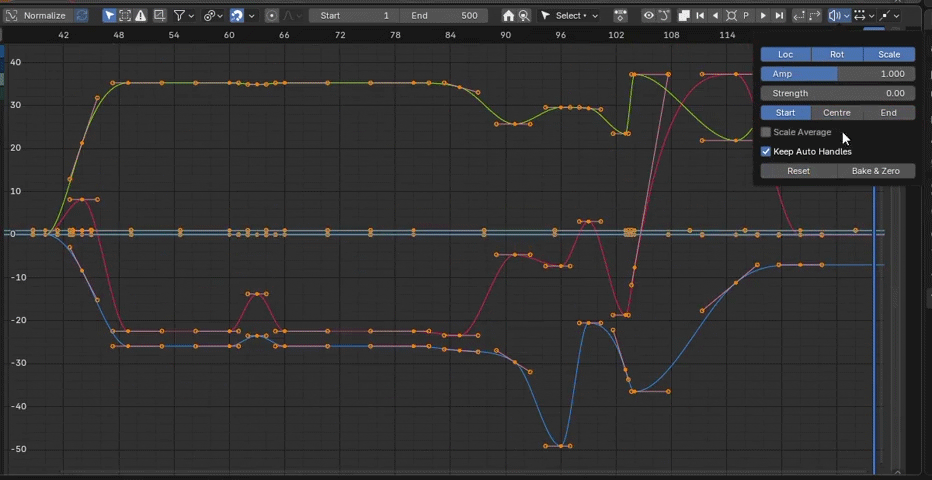This screenshot has height=480, width=932.
Task: Enable the Scale Average checkbox
Action: (766, 132)
